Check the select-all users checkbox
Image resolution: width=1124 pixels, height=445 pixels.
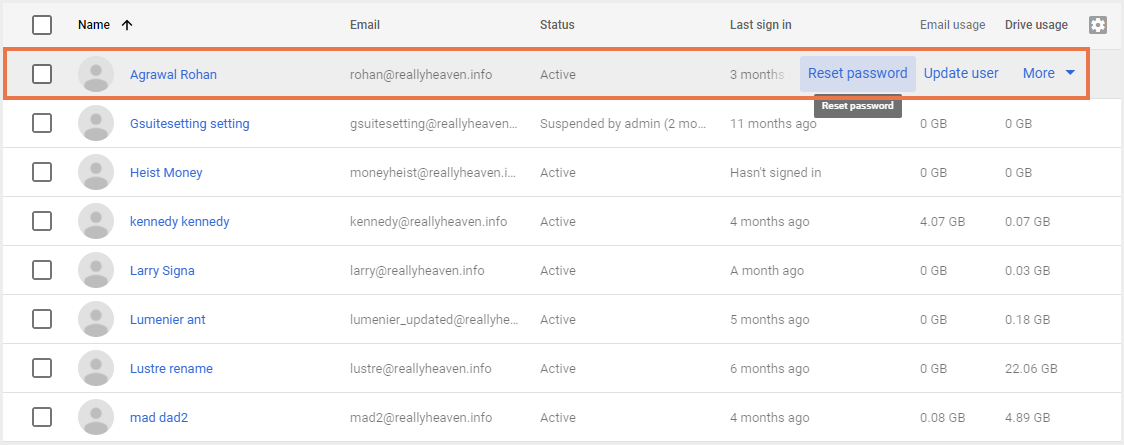[42, 25]
